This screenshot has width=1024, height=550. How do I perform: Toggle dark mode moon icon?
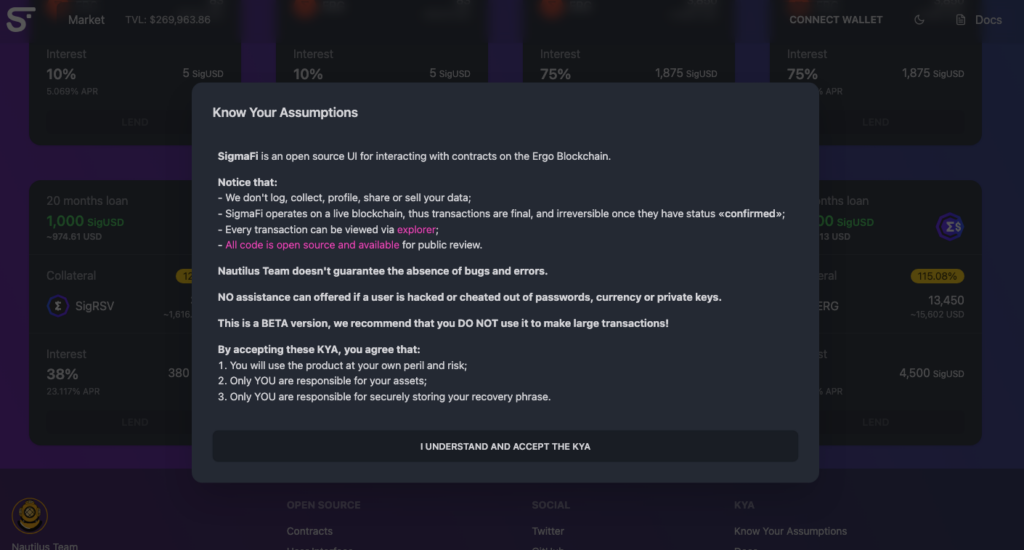point(920,20)
